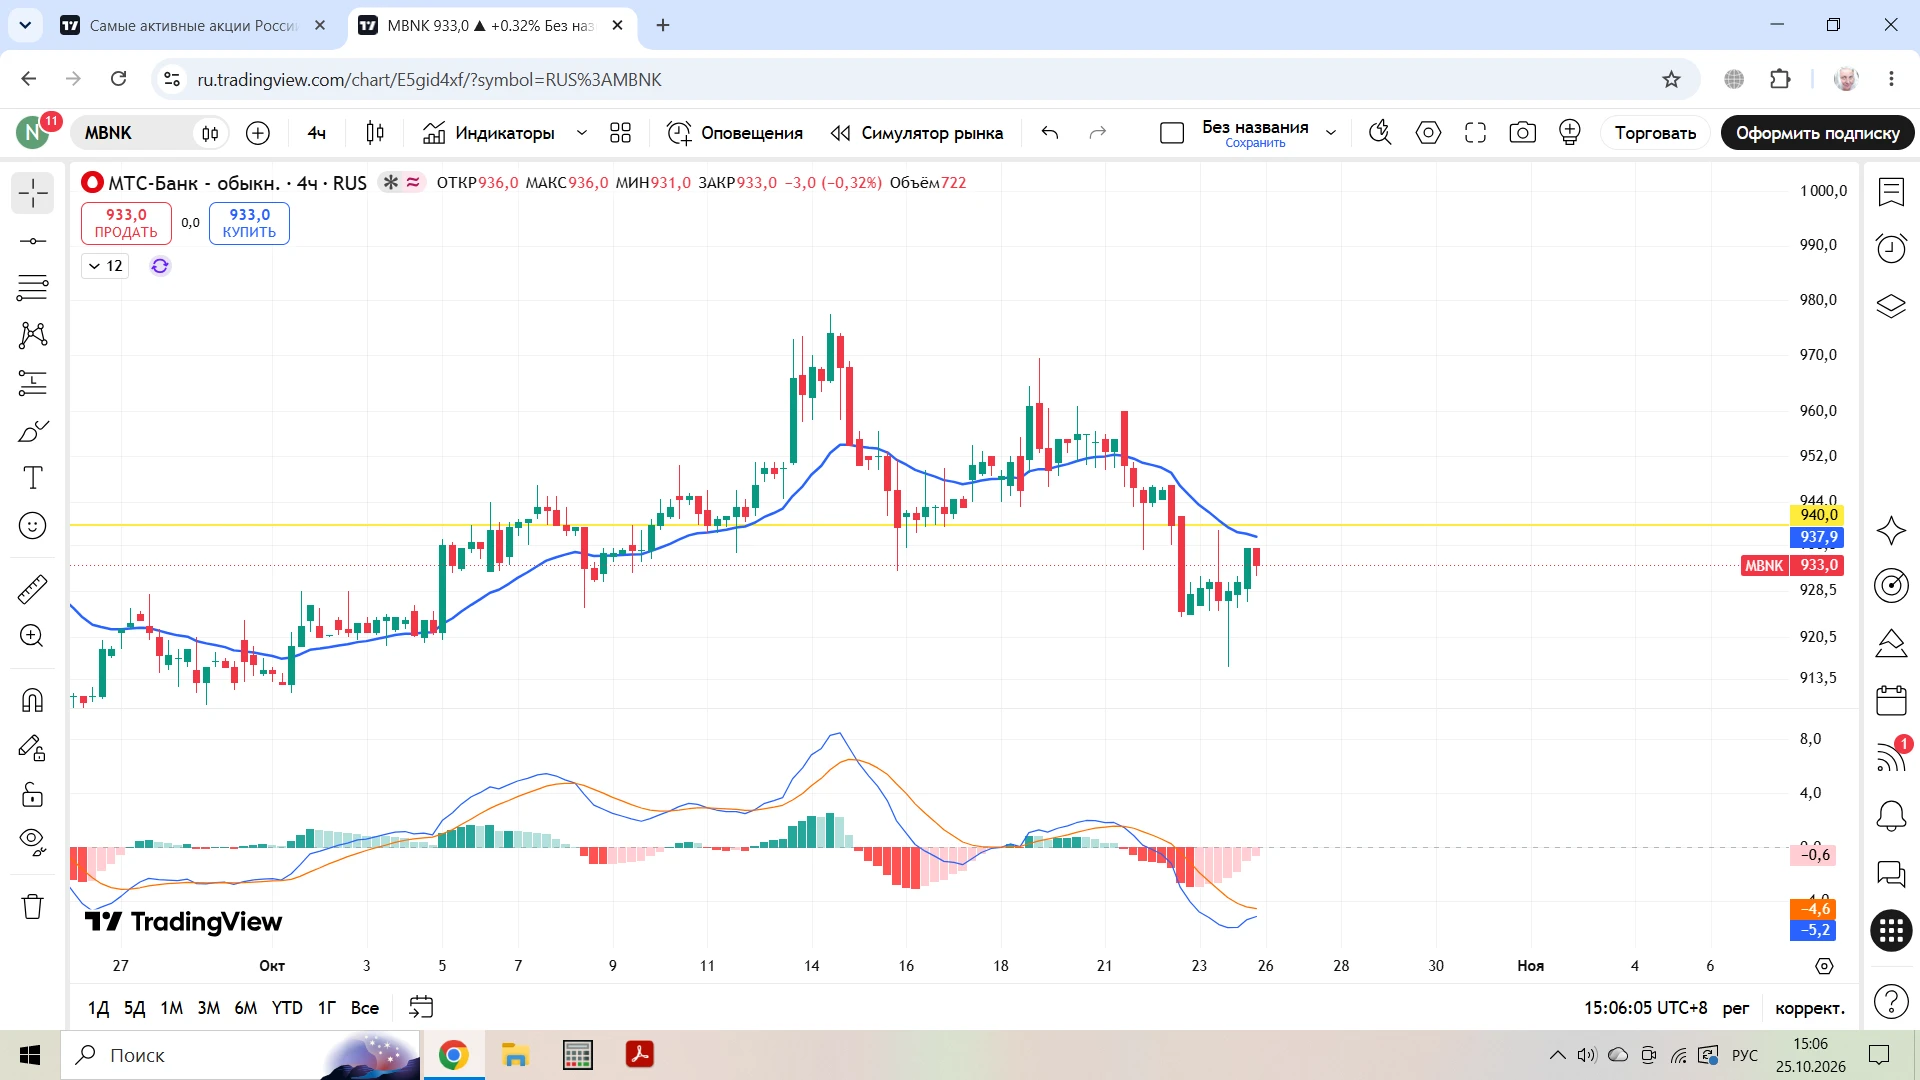
Task: Click the MBNK symbol search field
Action: tap(133, 133)
